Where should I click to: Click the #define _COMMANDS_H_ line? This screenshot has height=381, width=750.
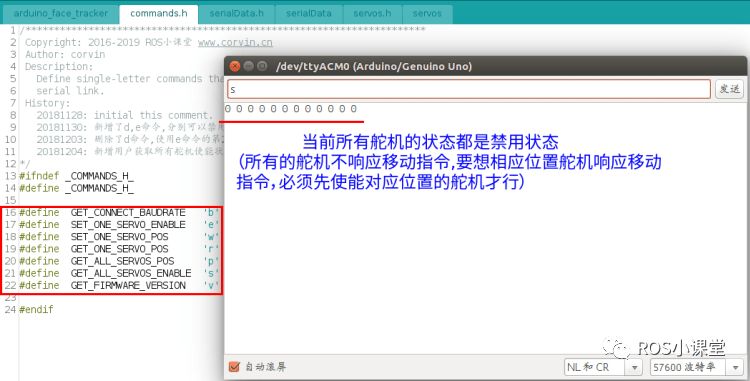[x=77, y=188]
